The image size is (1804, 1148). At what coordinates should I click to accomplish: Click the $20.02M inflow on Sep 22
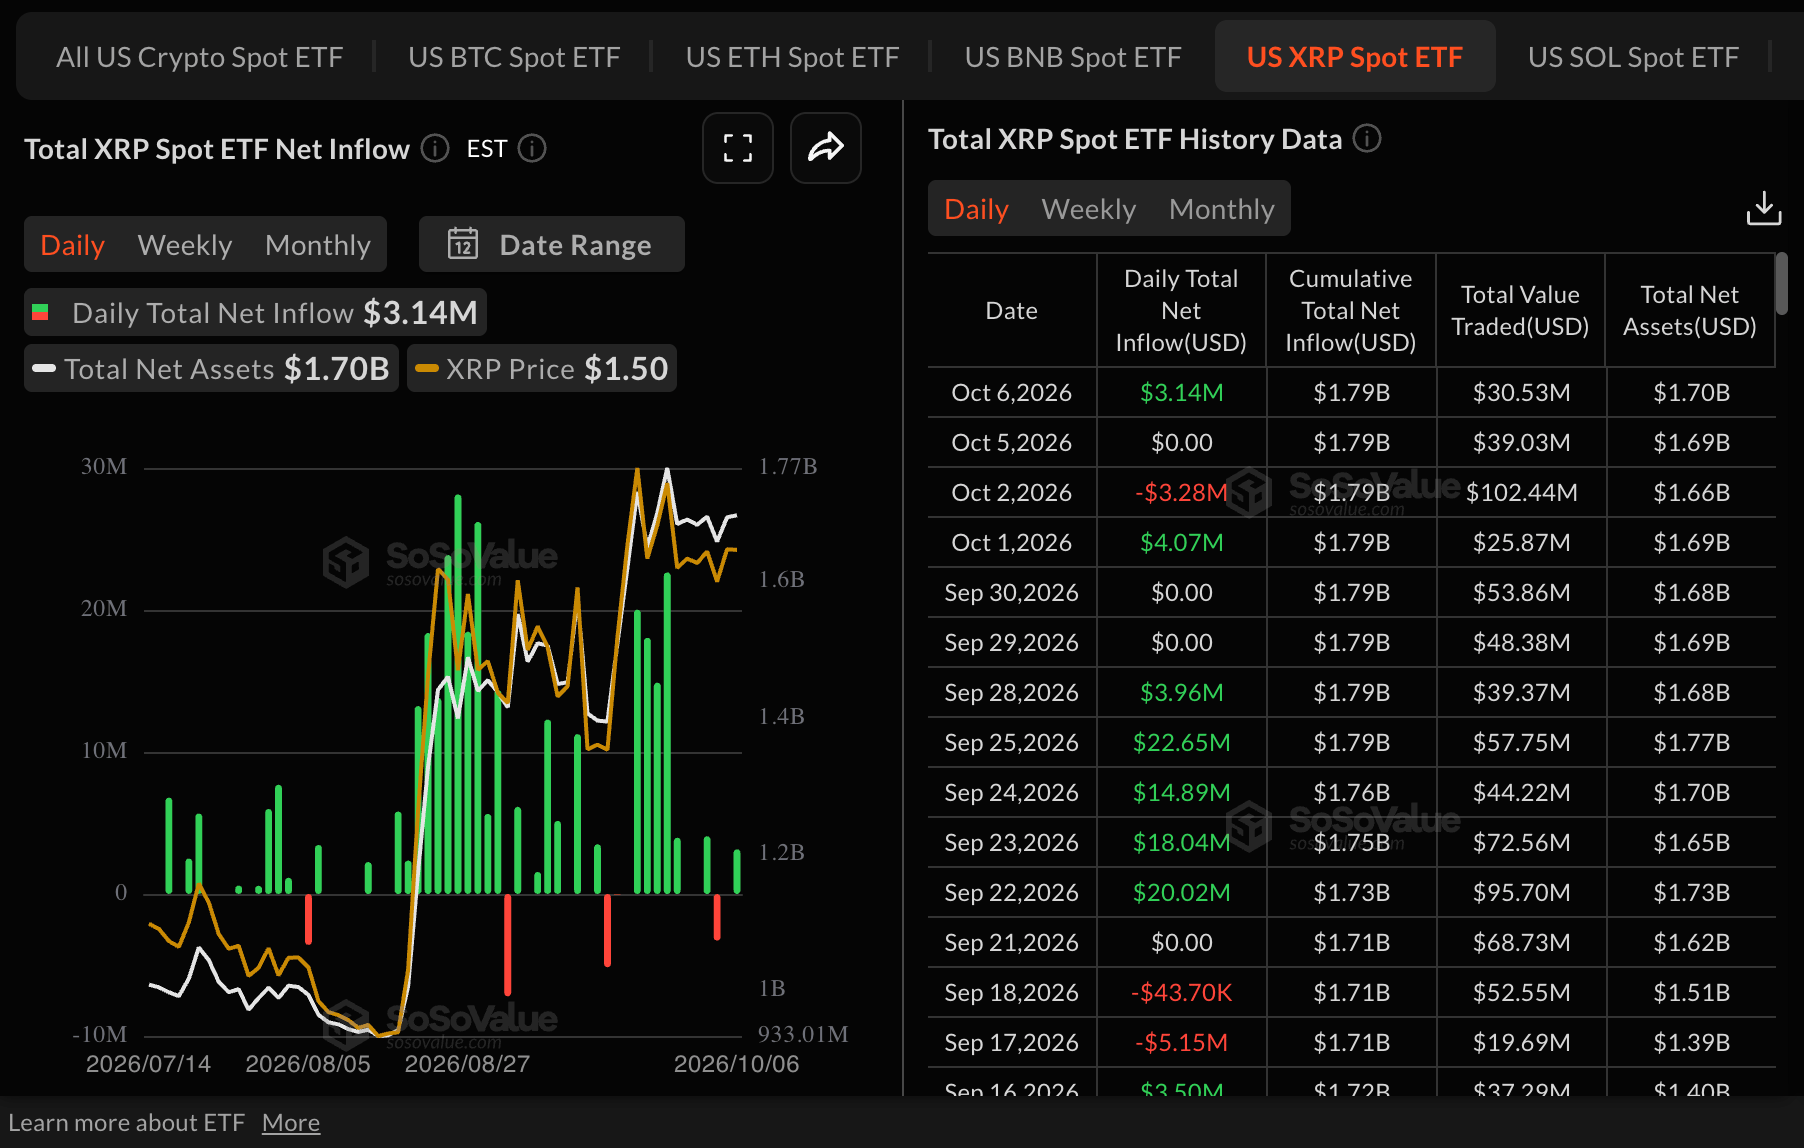1181,893
